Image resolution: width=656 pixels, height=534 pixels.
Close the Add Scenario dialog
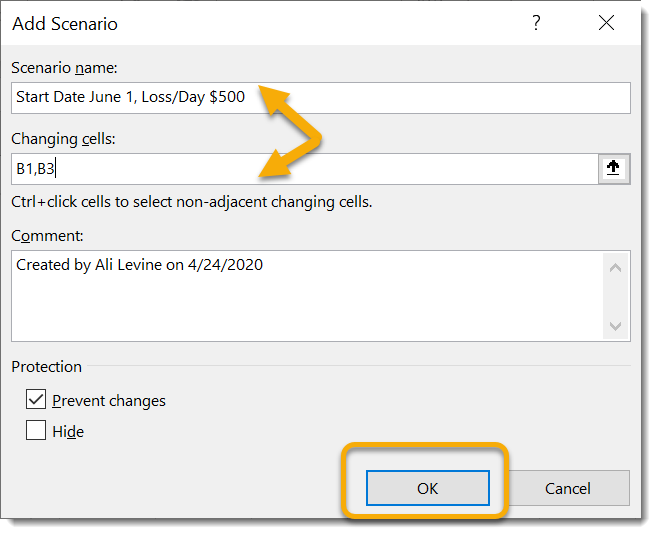(x=604, y=22)
